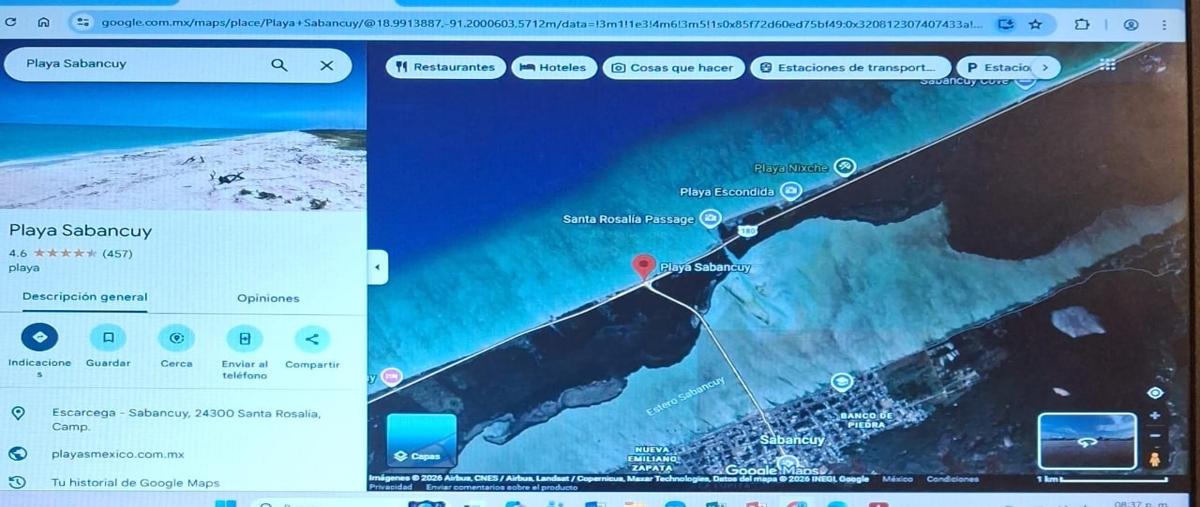This screenshot has width=1200, height=507.
Task: Select Santa Rosalía Passage marker
Action: 710,218
